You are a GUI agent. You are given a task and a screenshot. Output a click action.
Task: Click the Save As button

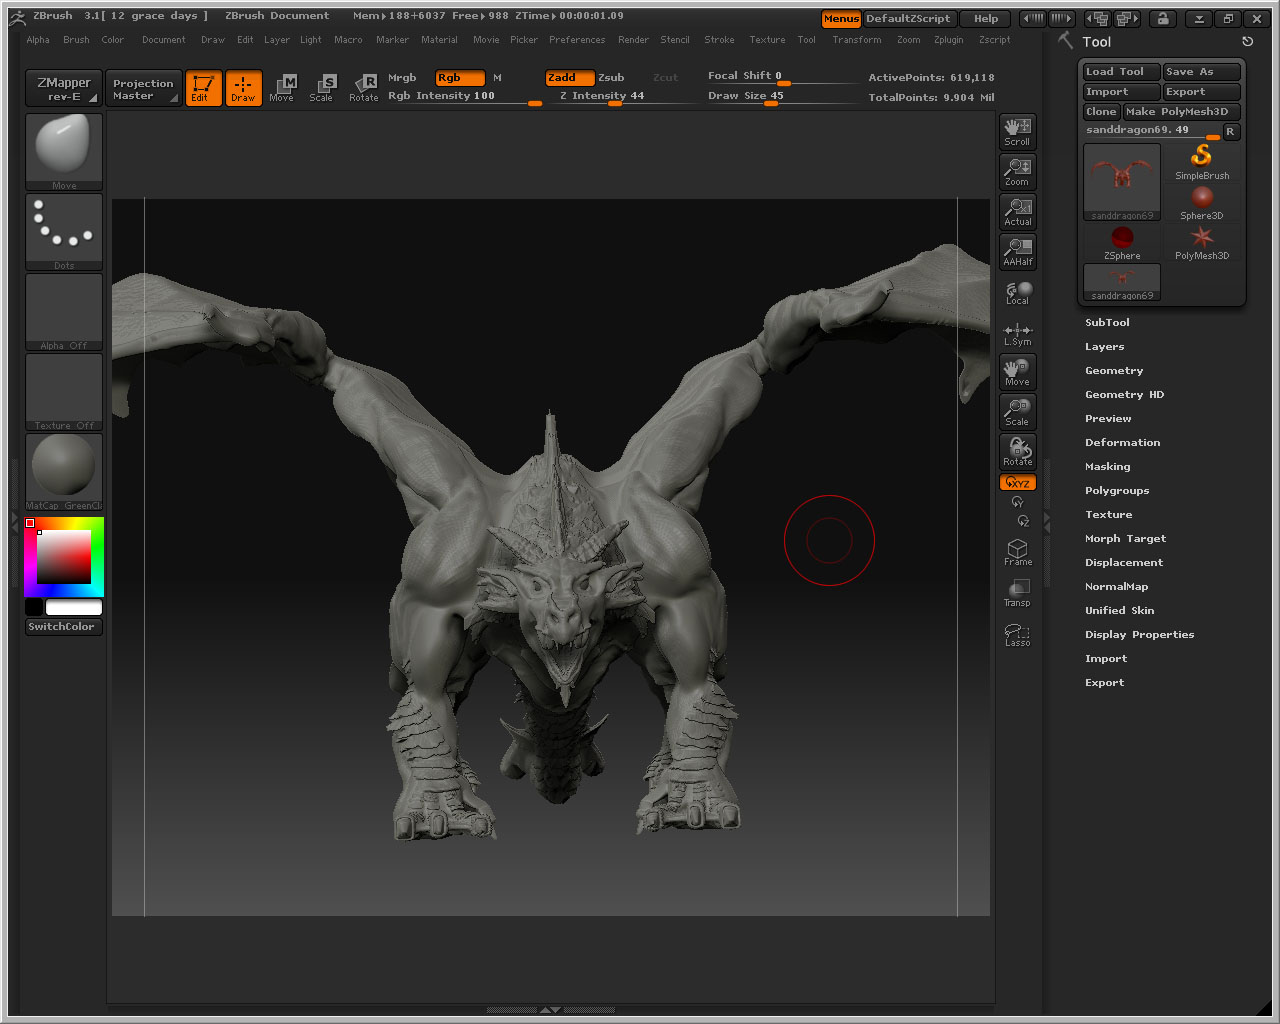pos(1202,72)
